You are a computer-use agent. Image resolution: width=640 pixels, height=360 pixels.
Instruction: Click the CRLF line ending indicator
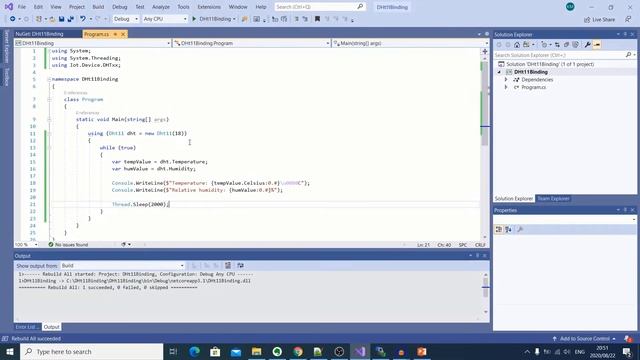point(480,245)
